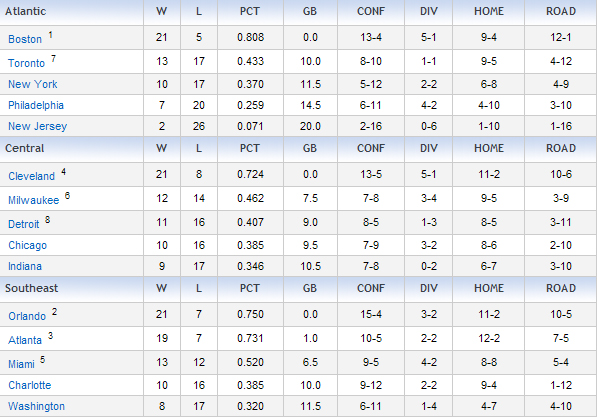Select the Atlanta team link
The image size is (597, 417).
[25, 340]
